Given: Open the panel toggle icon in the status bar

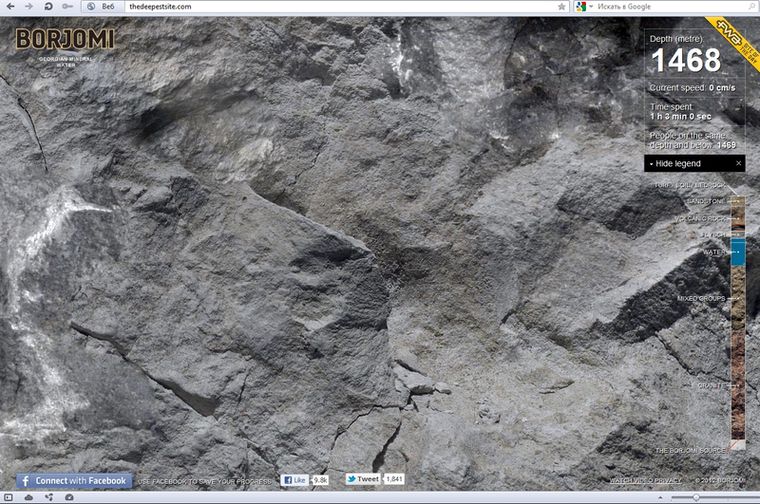Looking at the screenshot, I should [x=9, y=497].
